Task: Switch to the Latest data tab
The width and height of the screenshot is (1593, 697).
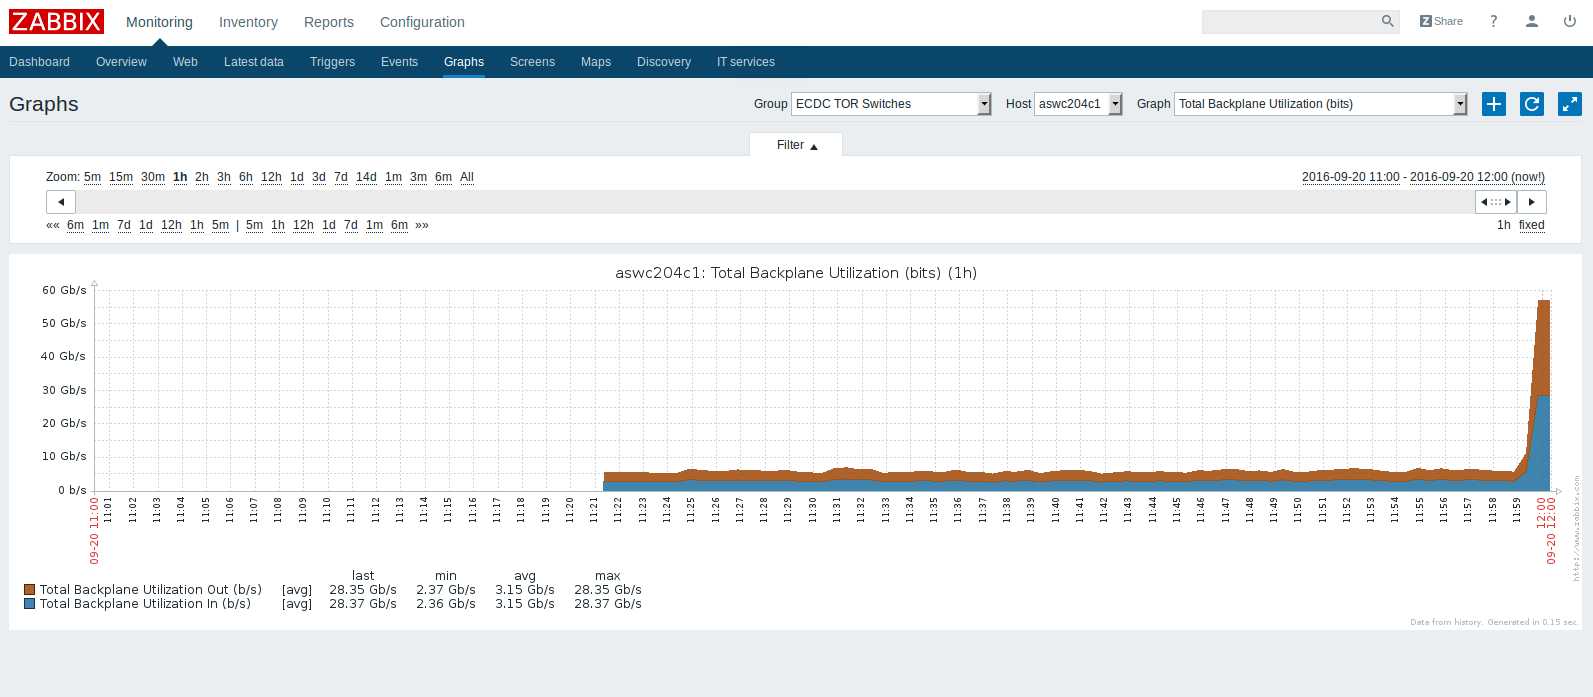Action: click(253, 62)
